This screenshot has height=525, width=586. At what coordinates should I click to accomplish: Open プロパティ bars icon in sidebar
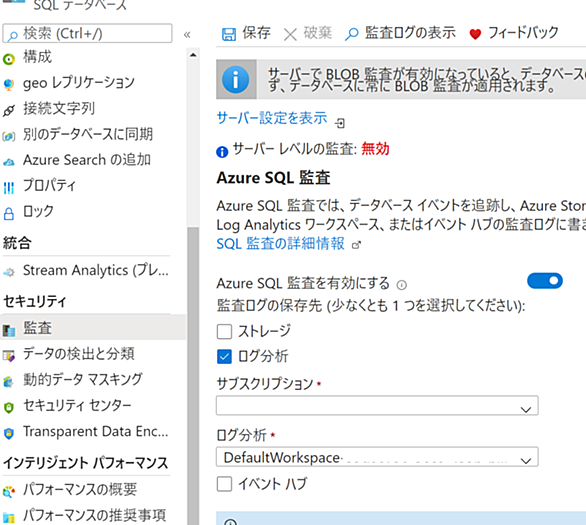tap(9, 187)
